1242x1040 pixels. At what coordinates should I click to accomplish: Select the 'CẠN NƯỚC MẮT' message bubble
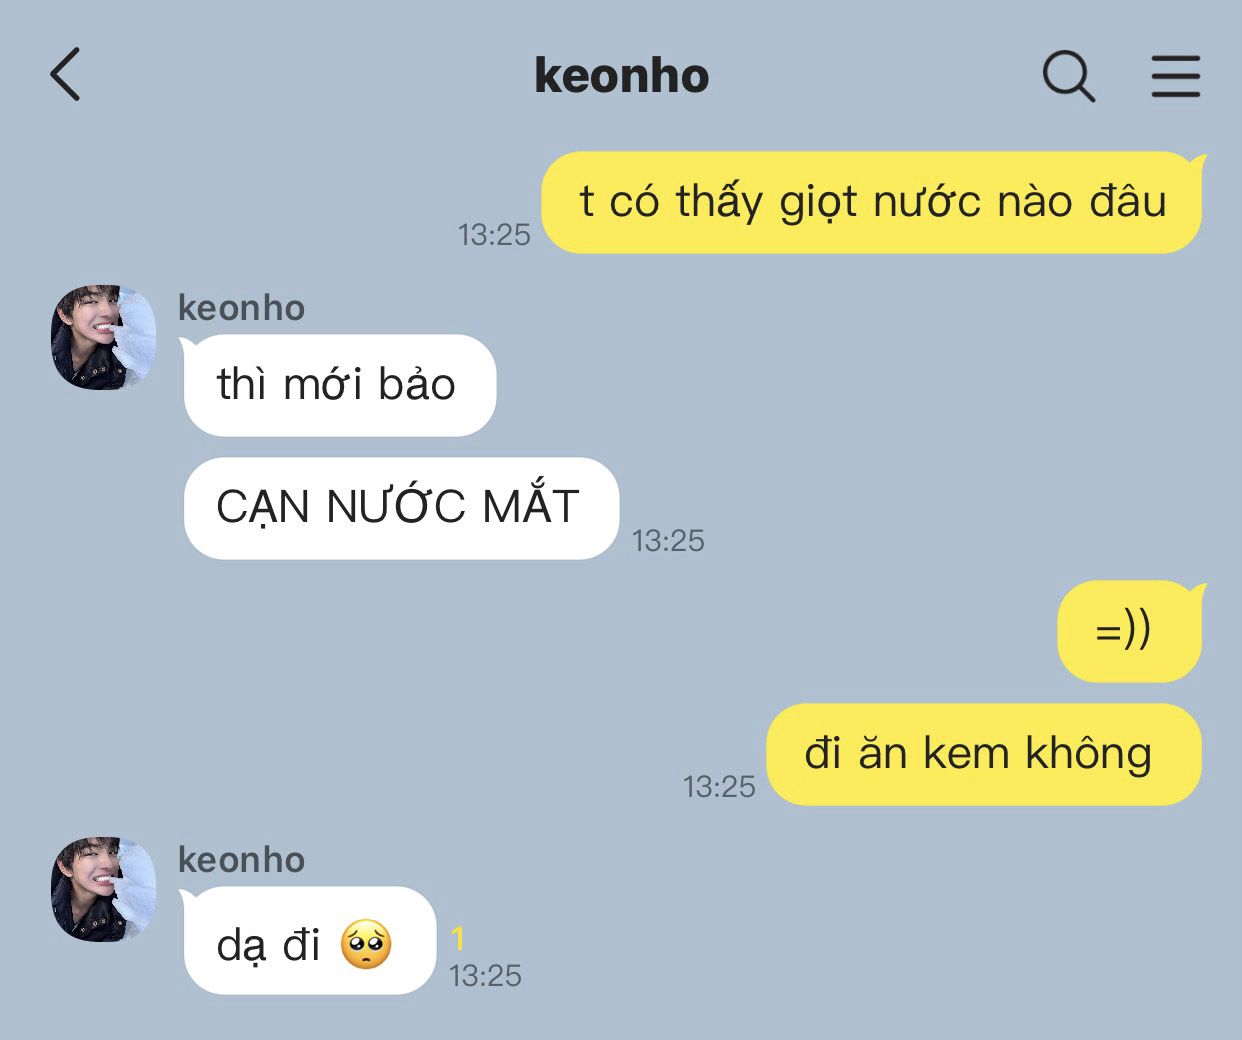point(401,508)
